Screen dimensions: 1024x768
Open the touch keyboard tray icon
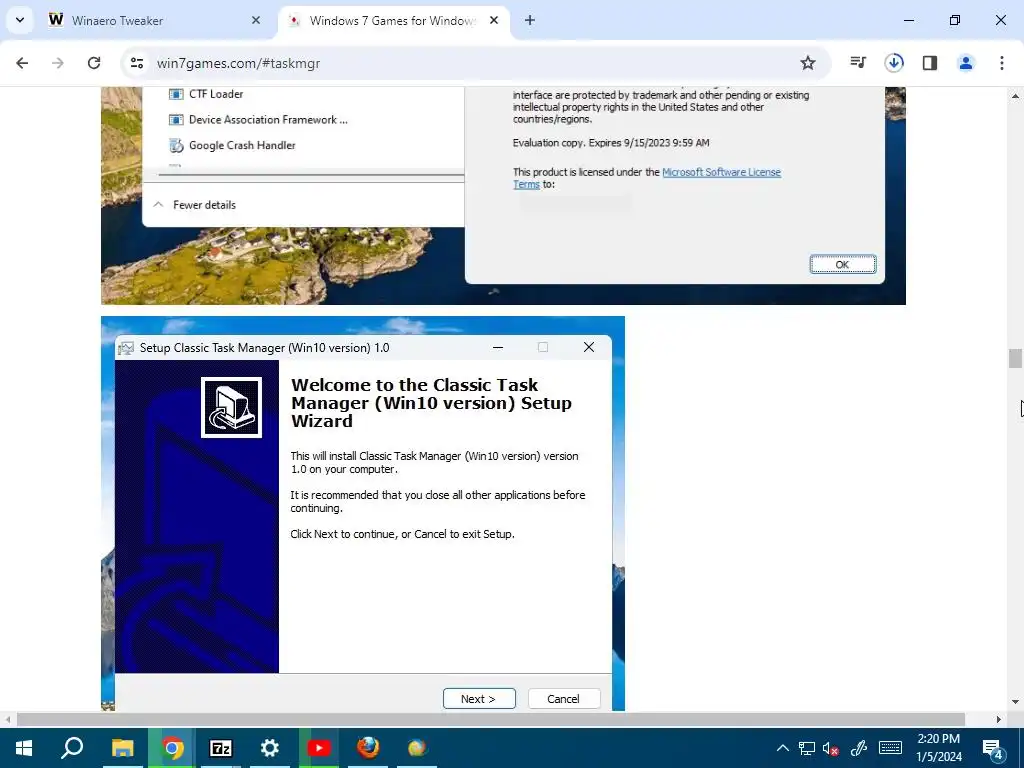click(890, 748)
